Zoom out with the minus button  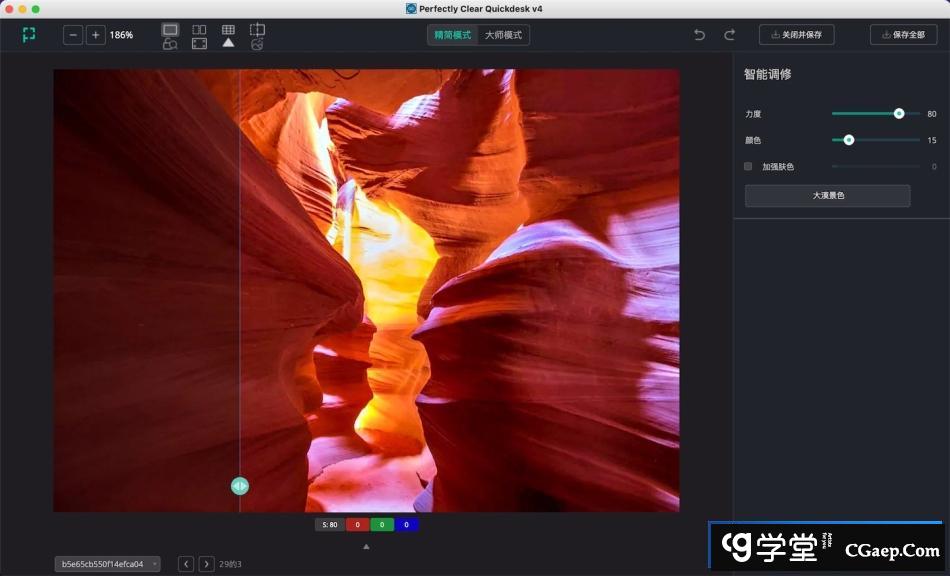[73, 35]
